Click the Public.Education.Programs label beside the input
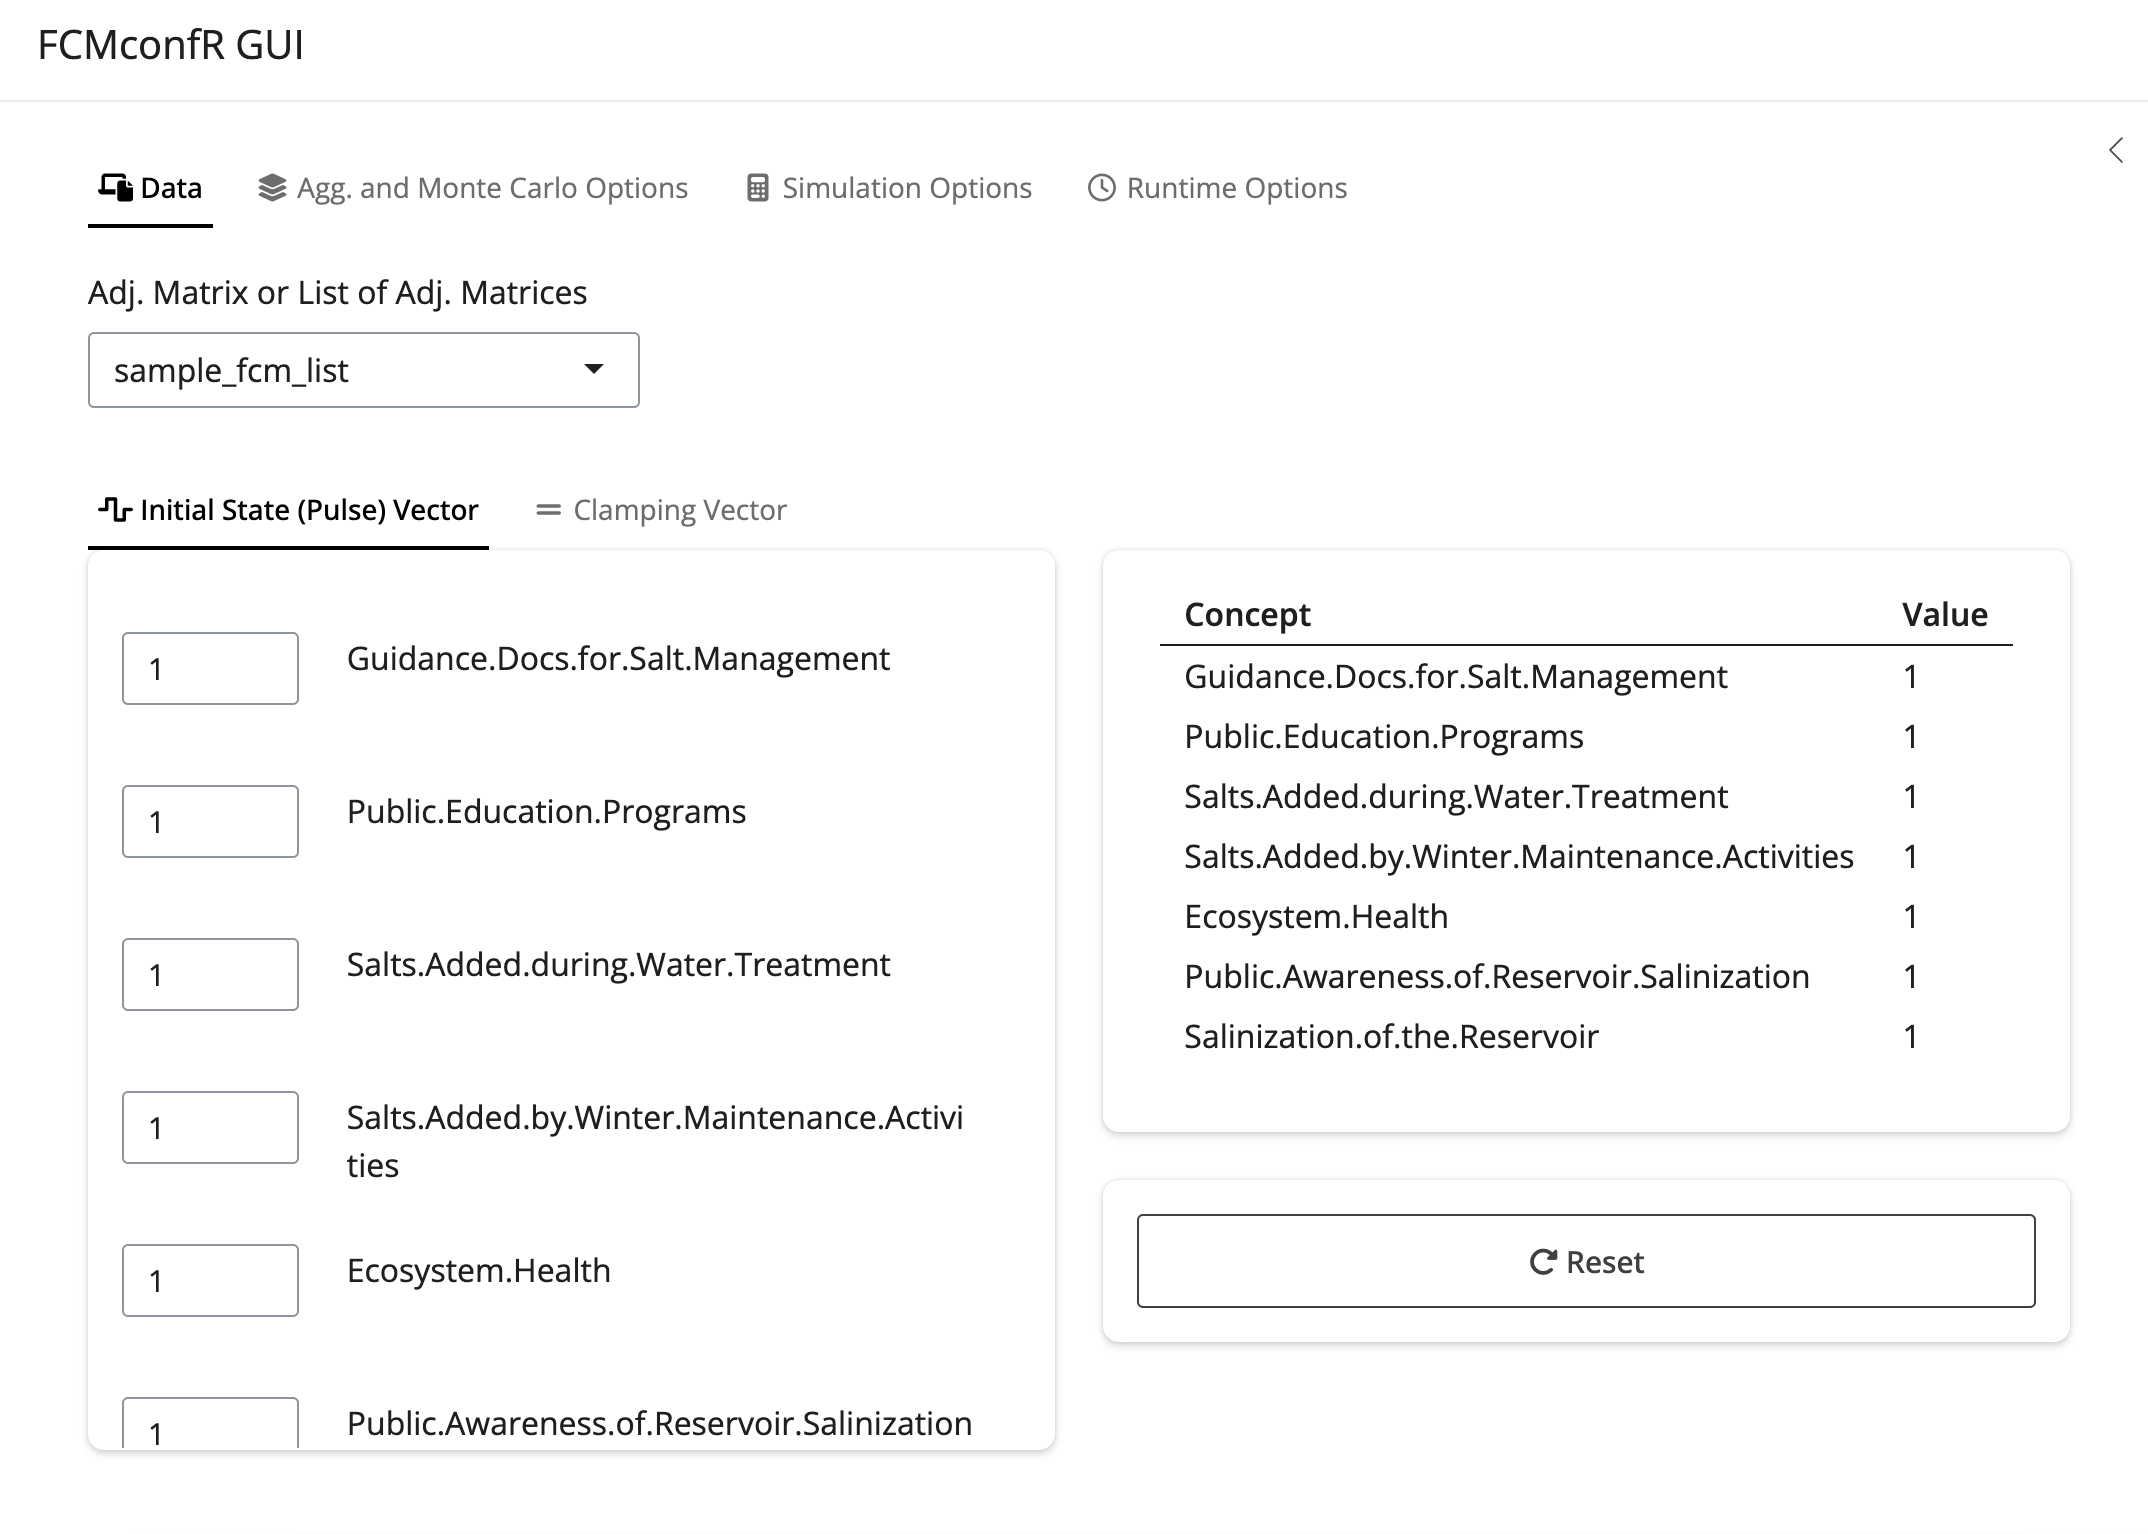This screenshot has height=1534, width=2148. coord(546,811)
